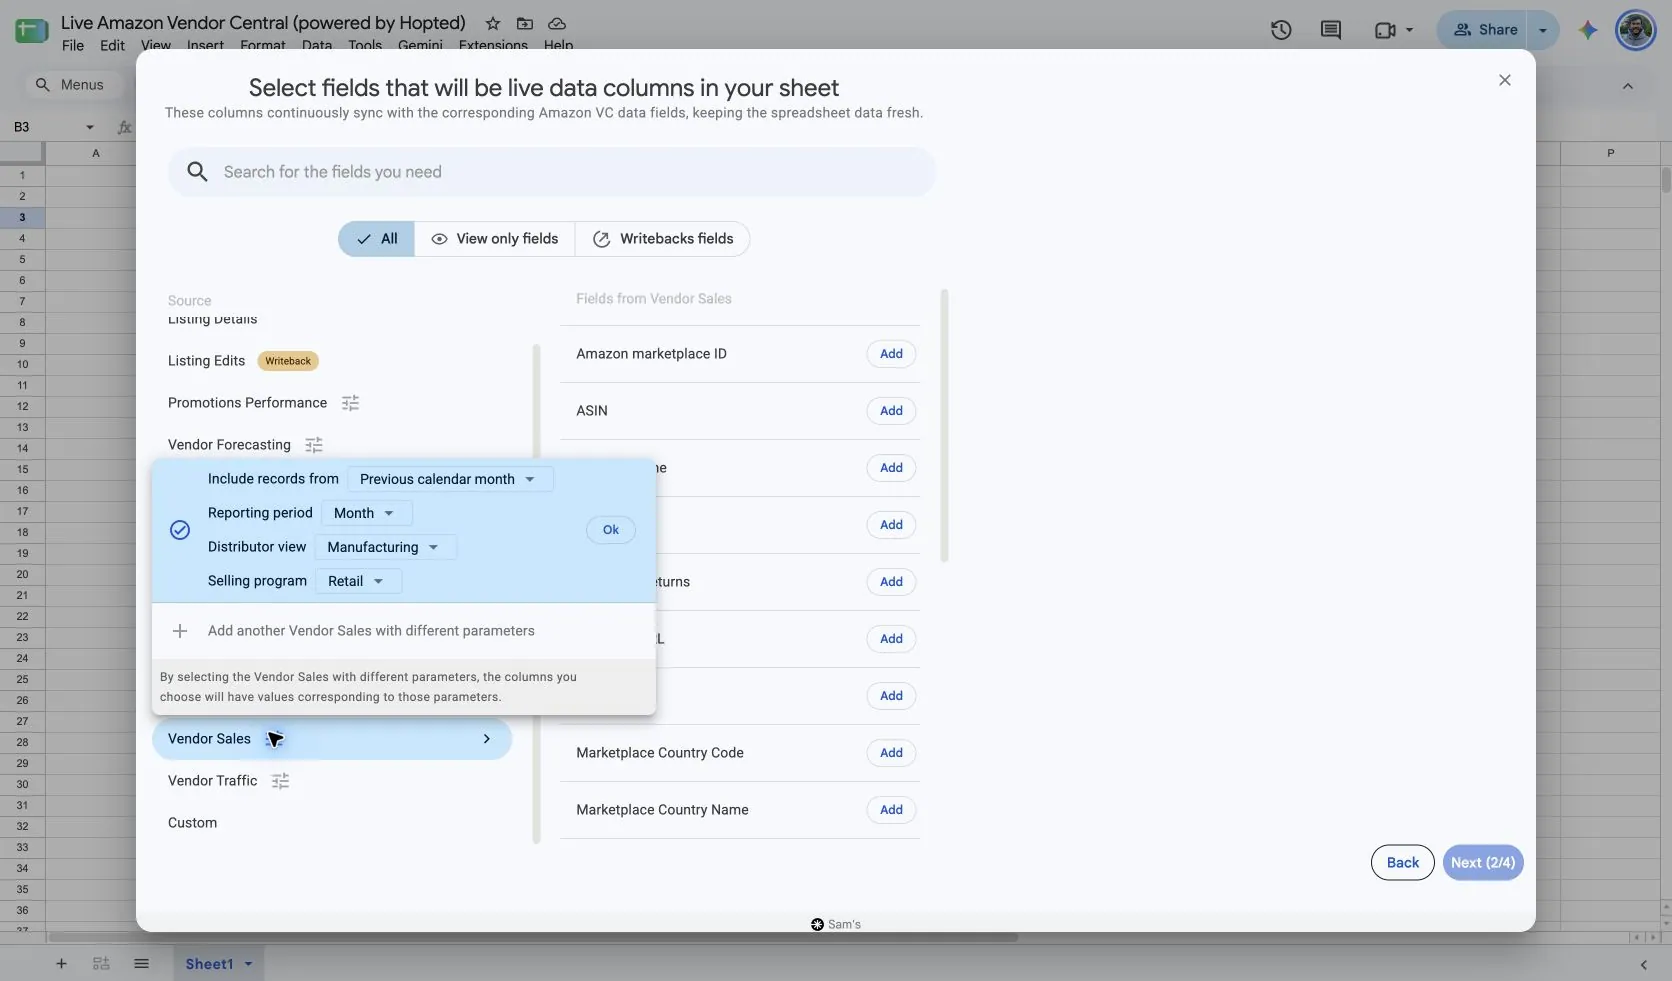
Task: Open the Sheet1 tab menu arrow
Action: pyautogui.click(x=248, y=964)
